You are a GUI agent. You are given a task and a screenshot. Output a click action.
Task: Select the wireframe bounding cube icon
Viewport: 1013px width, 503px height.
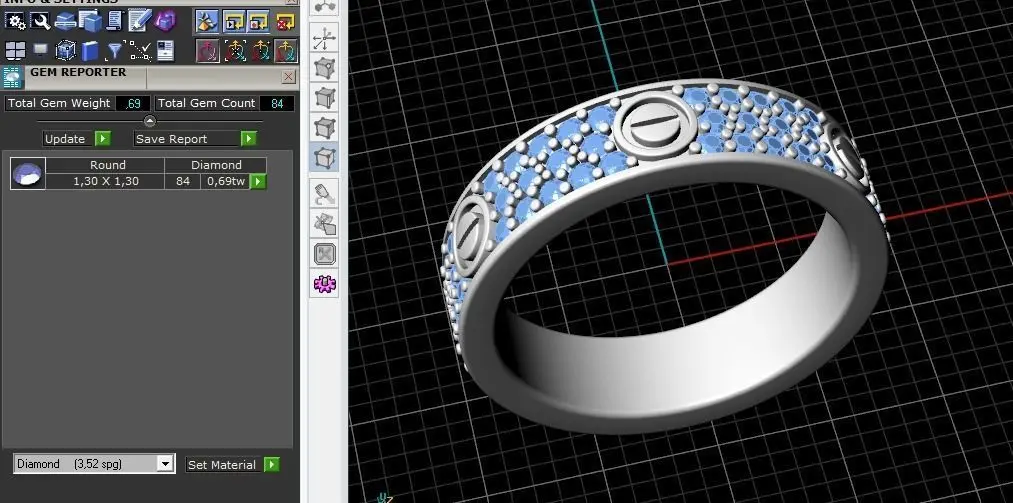65,50
